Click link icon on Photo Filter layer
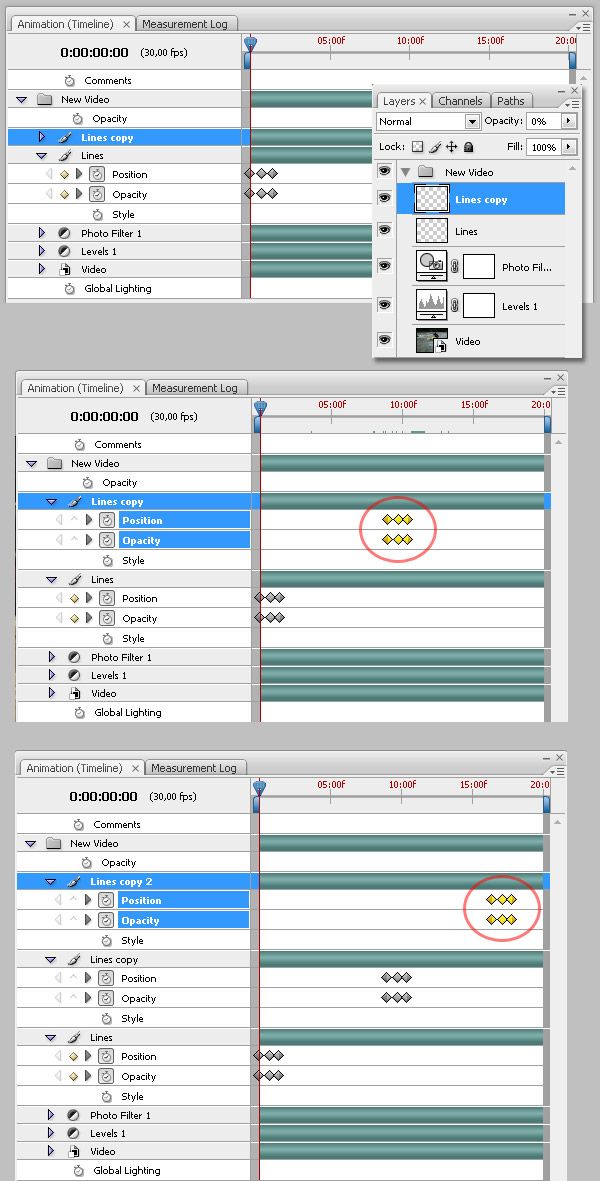This screenshot has height=1181, width=600. (x=454, y=266)
